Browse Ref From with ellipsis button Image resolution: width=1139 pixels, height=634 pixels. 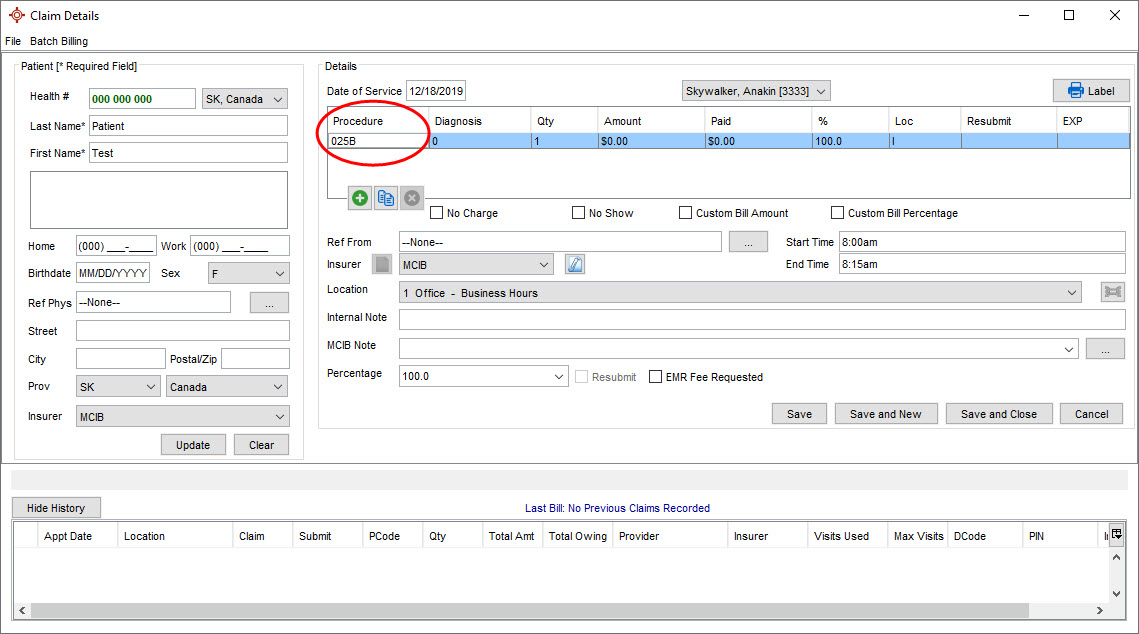tap(748, 242)
